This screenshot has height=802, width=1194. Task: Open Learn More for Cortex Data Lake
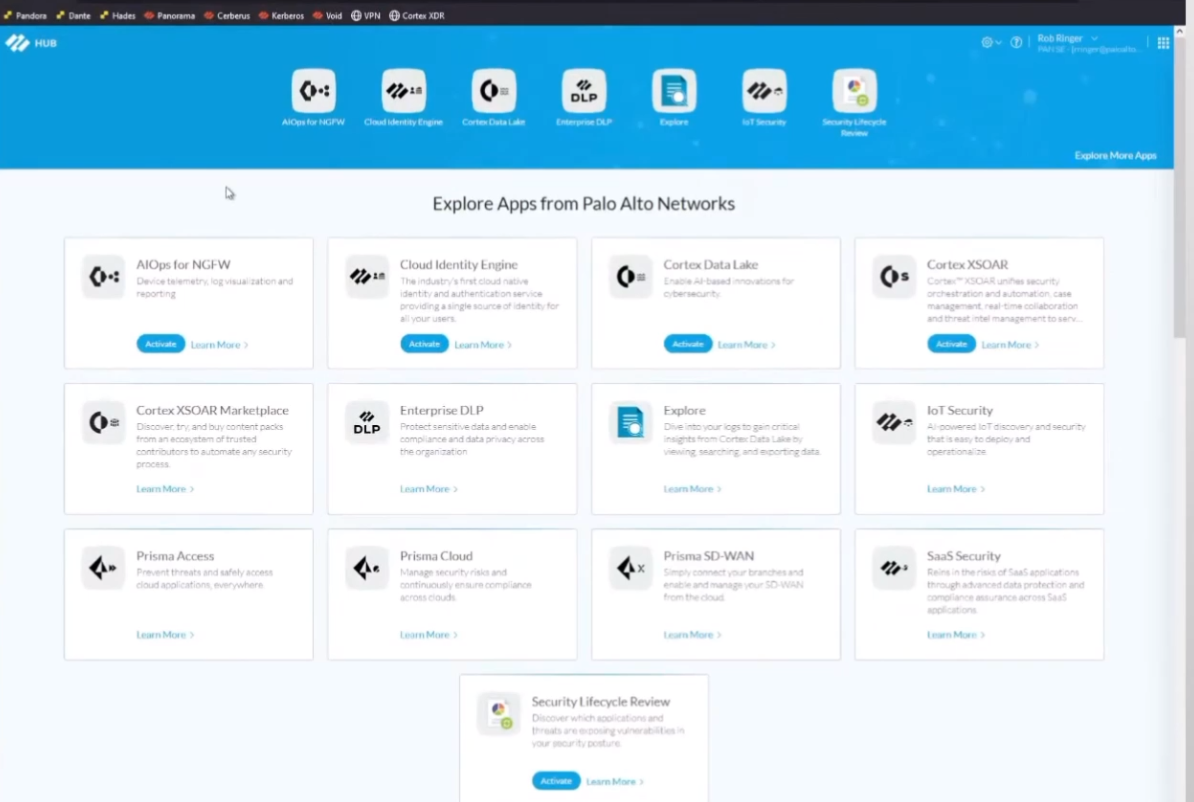[x=746, y=344]
